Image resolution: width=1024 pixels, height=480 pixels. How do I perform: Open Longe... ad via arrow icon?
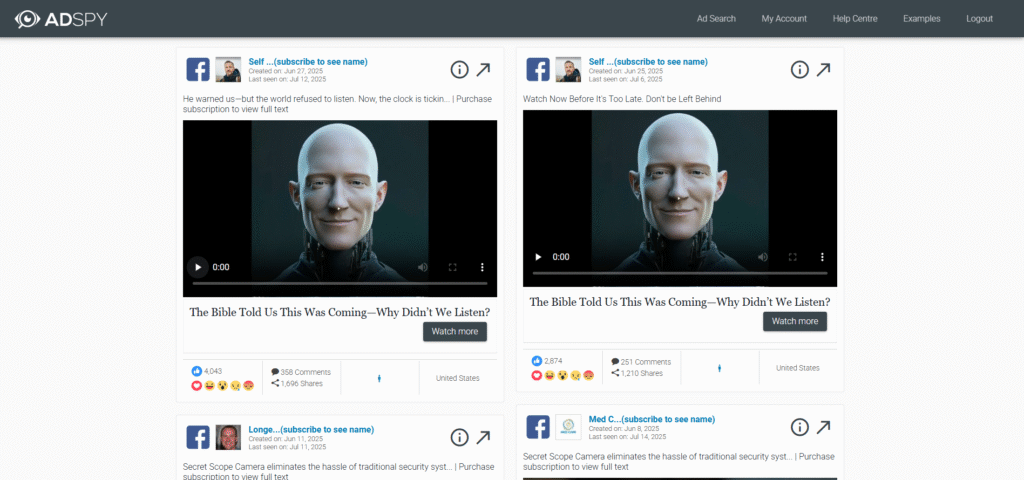tap(483, 437)
